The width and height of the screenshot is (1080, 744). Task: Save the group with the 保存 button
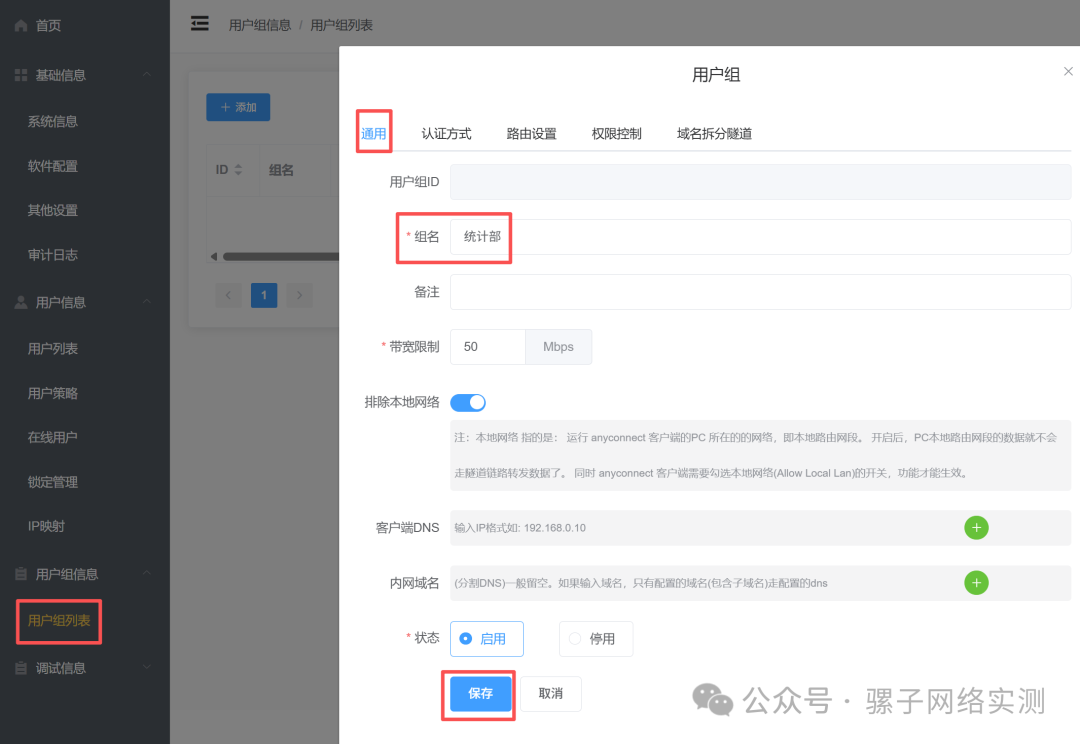[478, 692]
